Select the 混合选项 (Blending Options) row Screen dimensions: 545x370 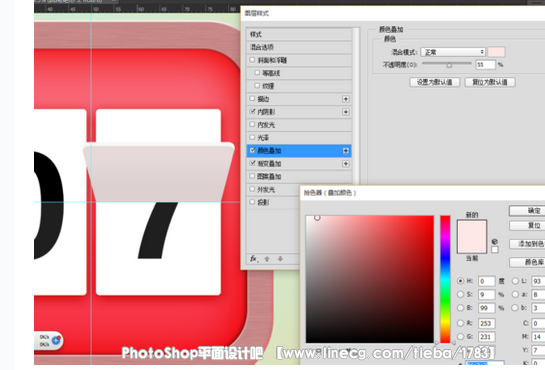[299, 47]
